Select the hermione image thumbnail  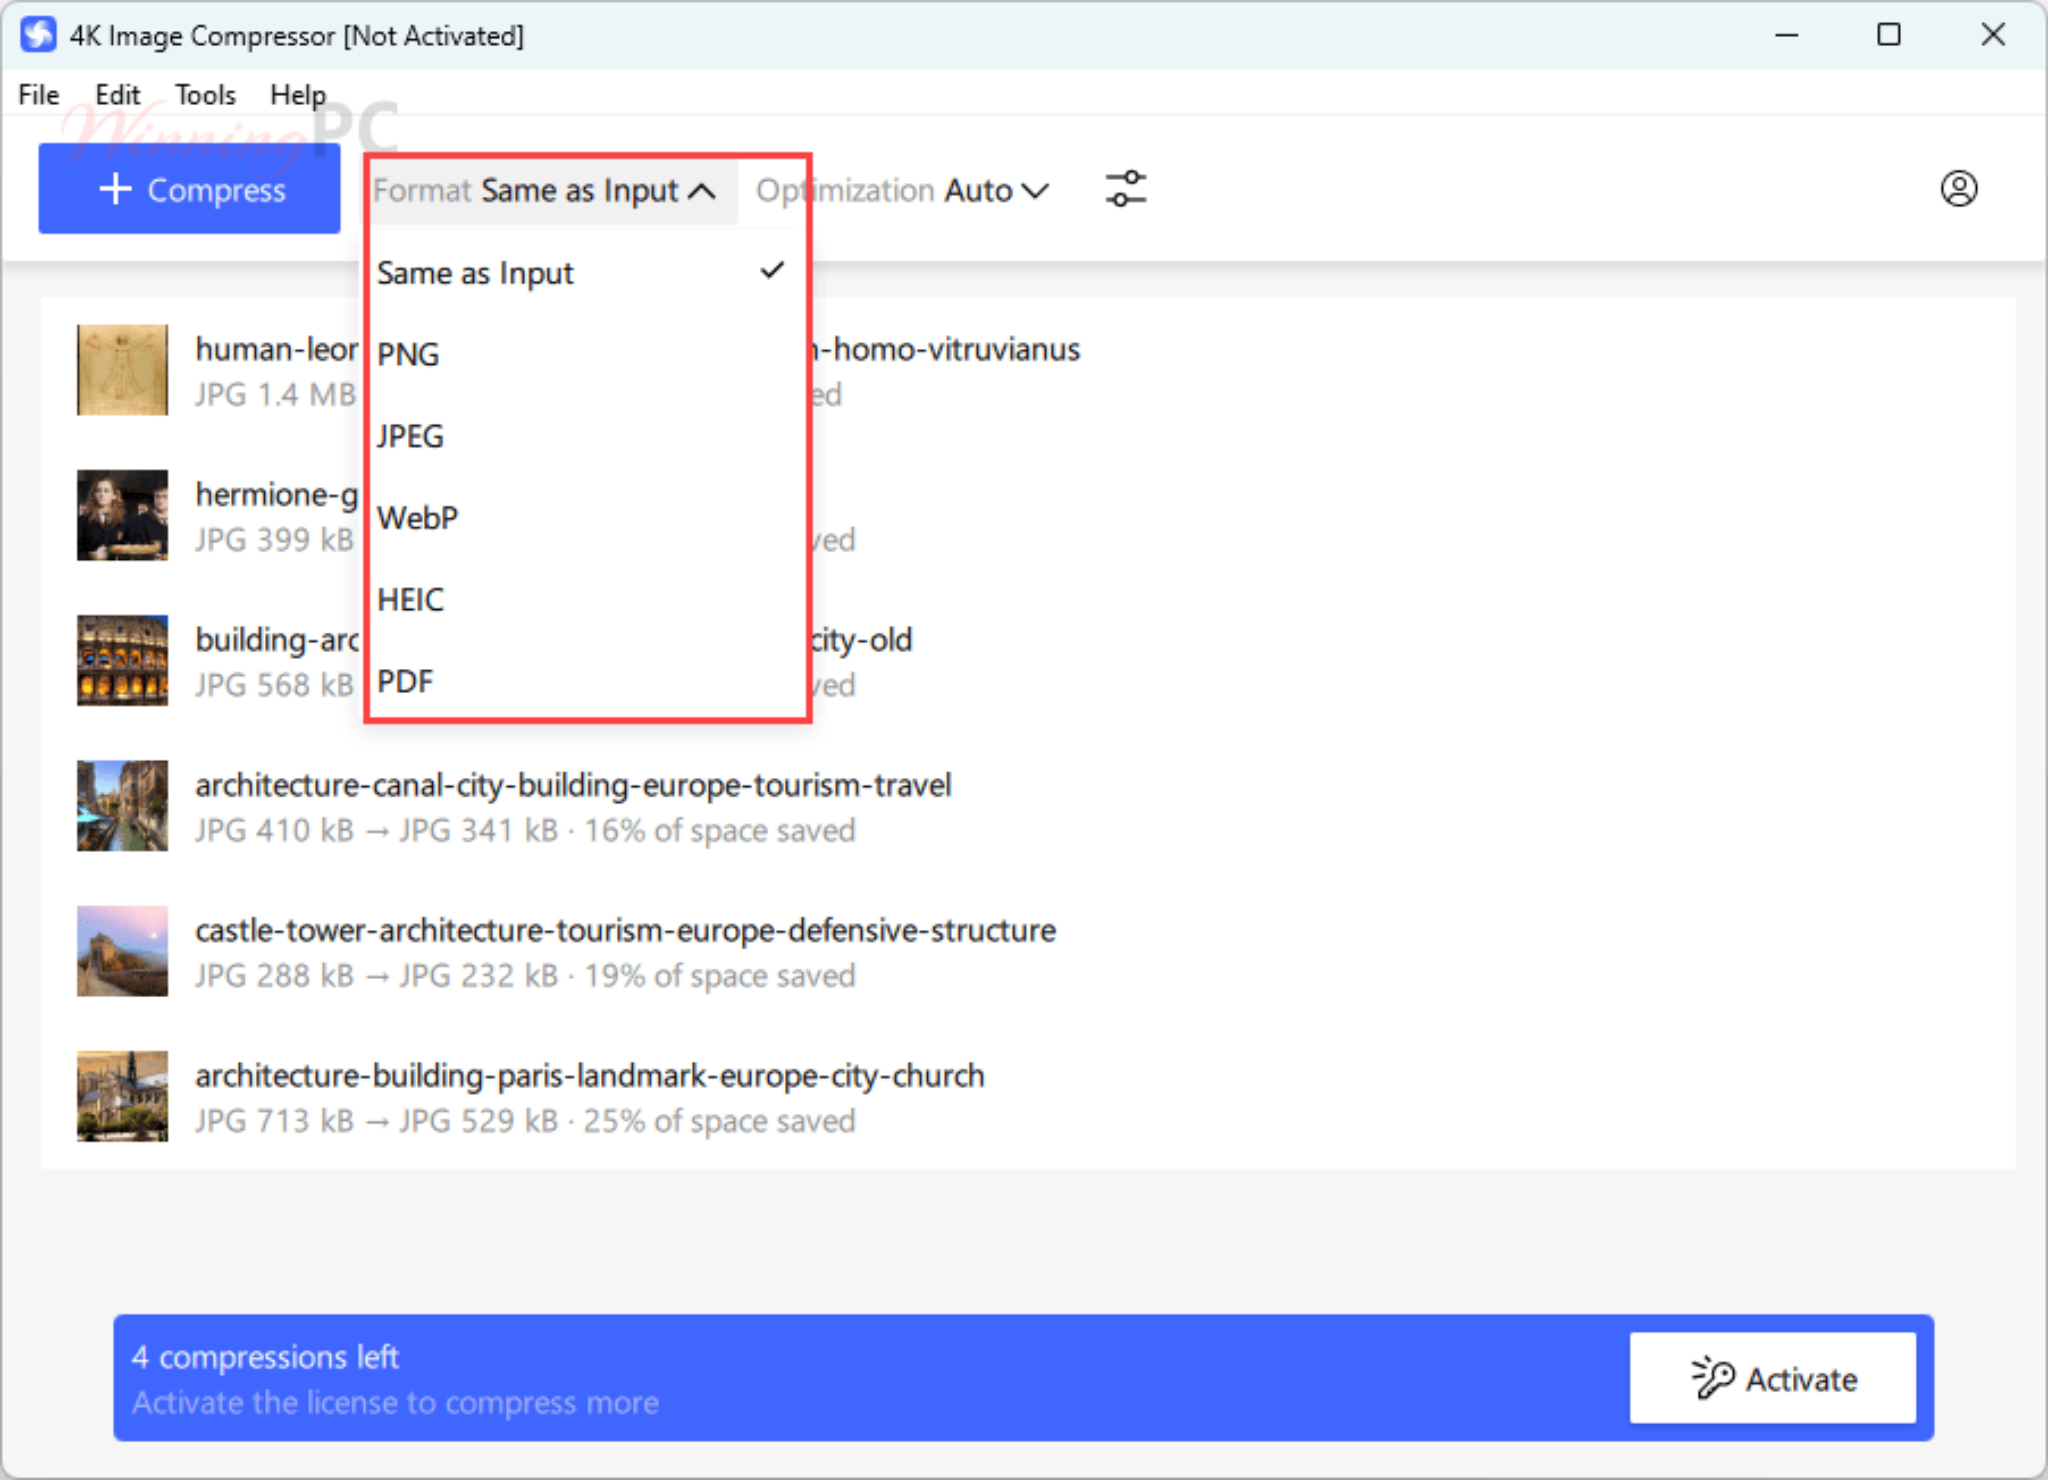click(x=122, y=515)
